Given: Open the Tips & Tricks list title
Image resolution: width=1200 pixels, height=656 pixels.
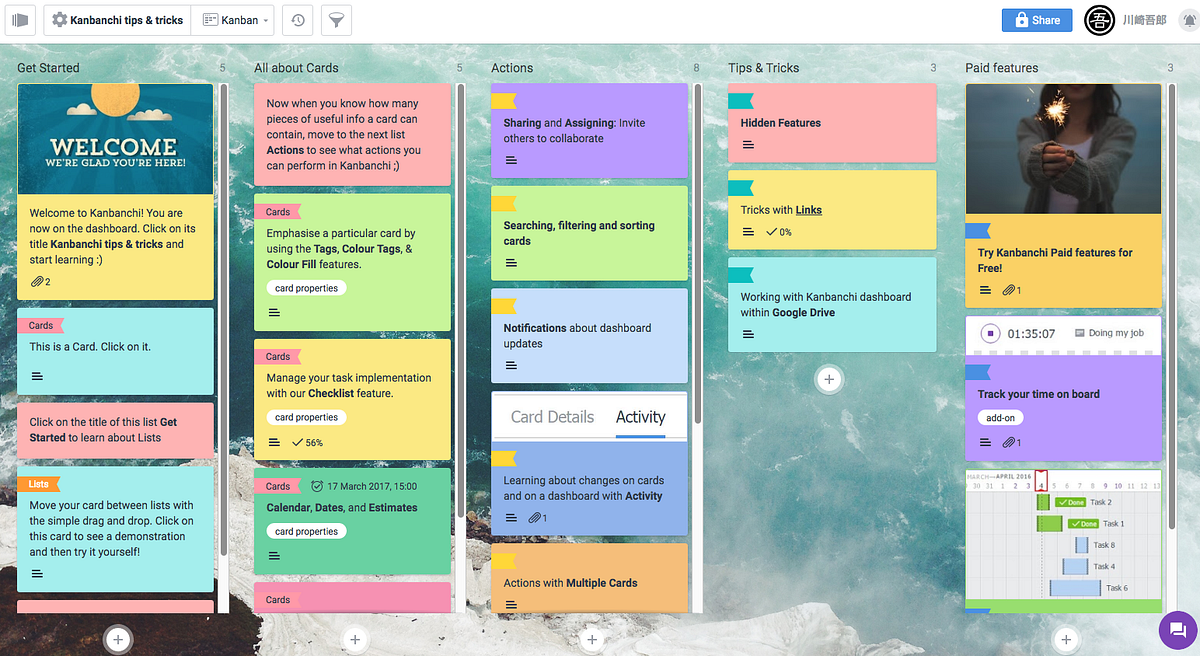Looking at the screenshot, I should 764,68.
